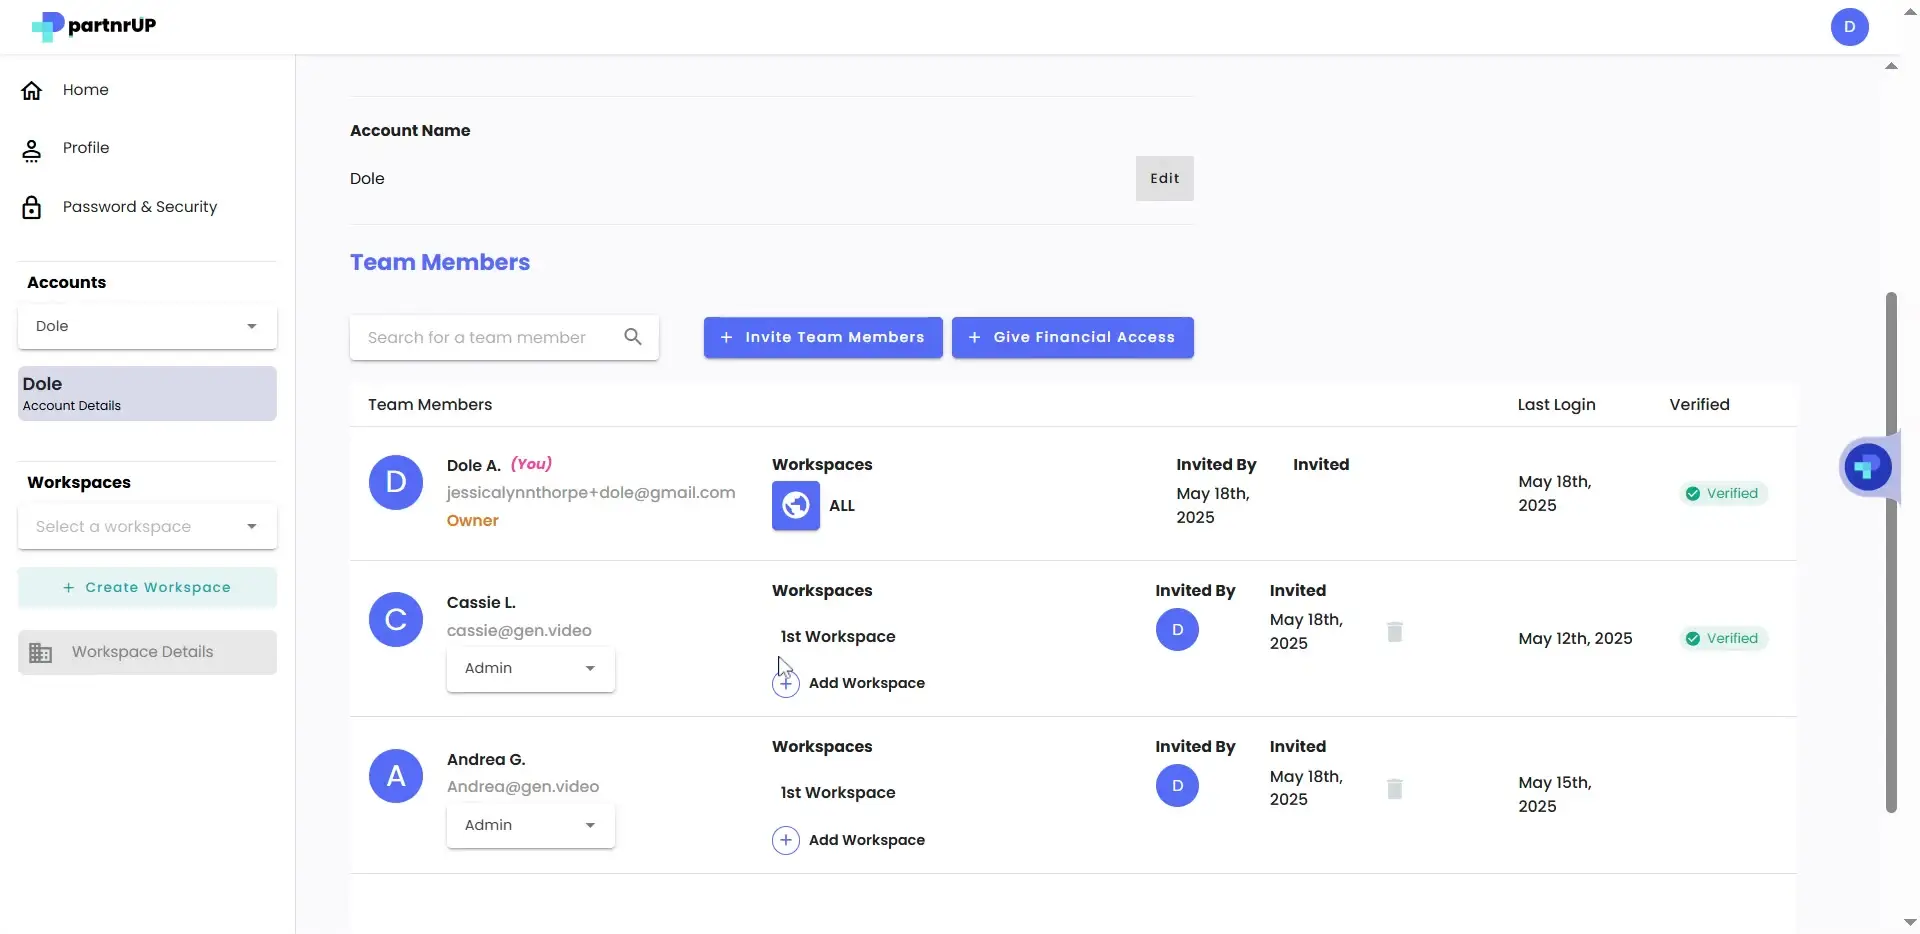The height and width of the screenshot is (934, 1920).
Task: Click the Give Financial Access button
Action: pos(1073,337)
